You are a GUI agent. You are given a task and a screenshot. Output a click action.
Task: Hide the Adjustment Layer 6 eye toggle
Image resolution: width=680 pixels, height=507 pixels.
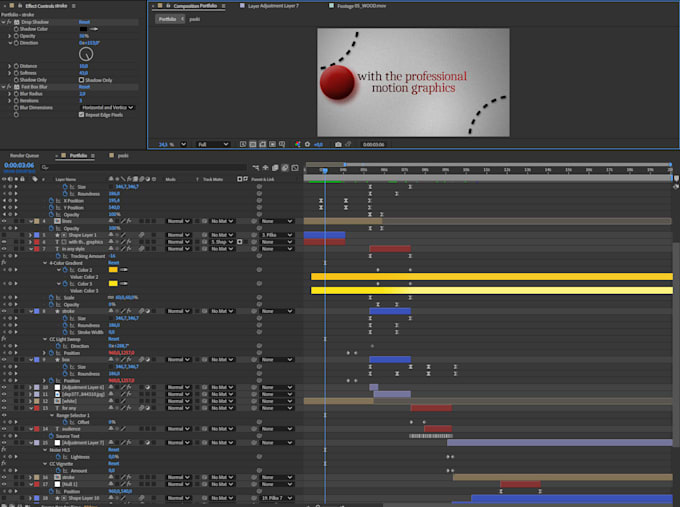click(4, 387)
